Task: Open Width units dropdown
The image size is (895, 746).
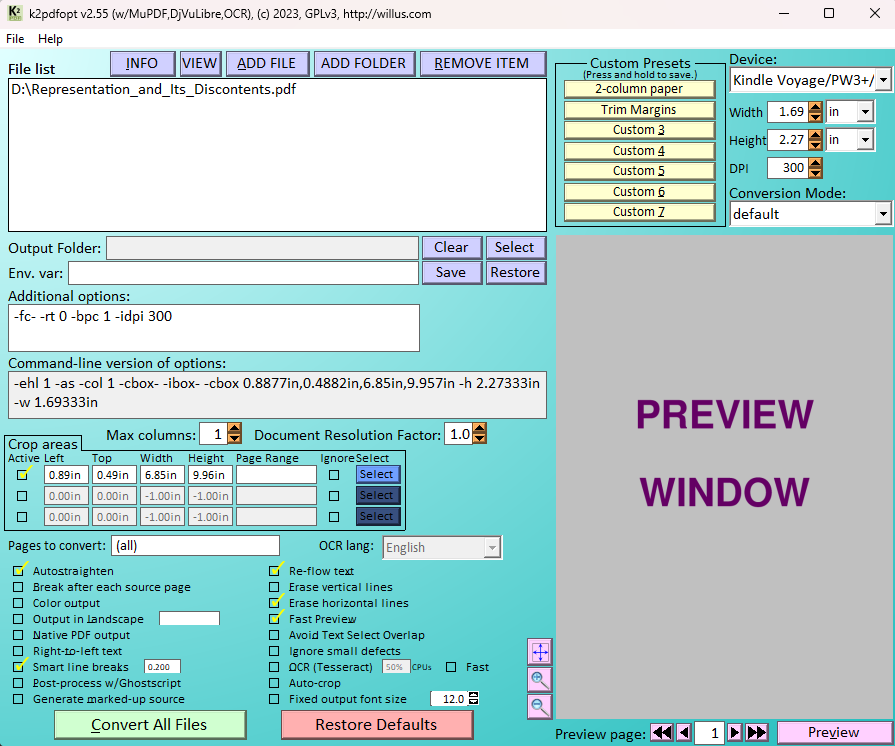Action: (x=865, y=112)
